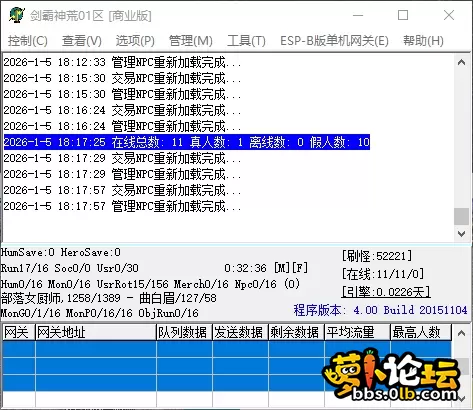Open the 控制(C) menu
This screenshot has width=473, height=410.
point(28,41)
